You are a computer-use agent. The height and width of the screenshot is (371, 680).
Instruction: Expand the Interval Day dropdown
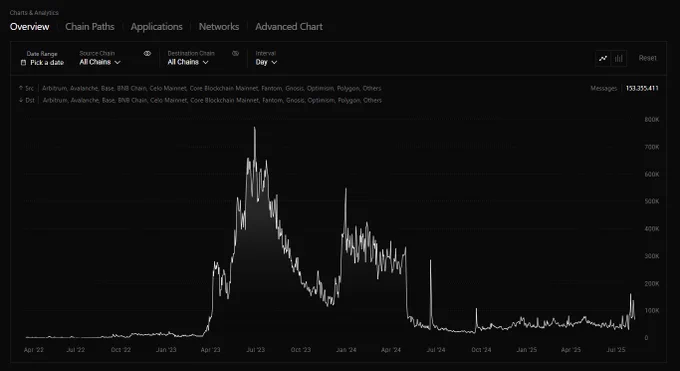266,62
